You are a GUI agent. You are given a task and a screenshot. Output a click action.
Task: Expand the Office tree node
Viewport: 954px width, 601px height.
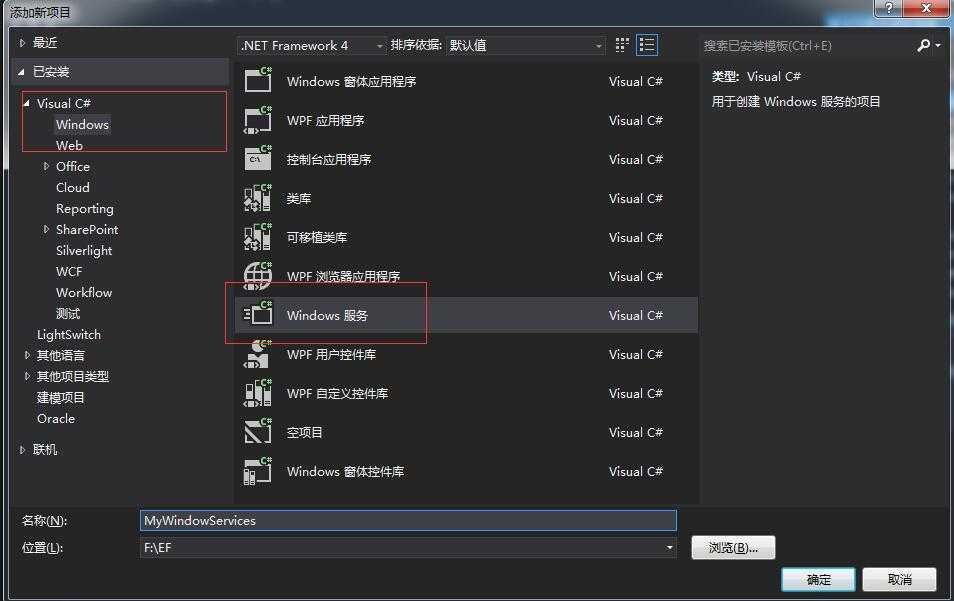46,166
